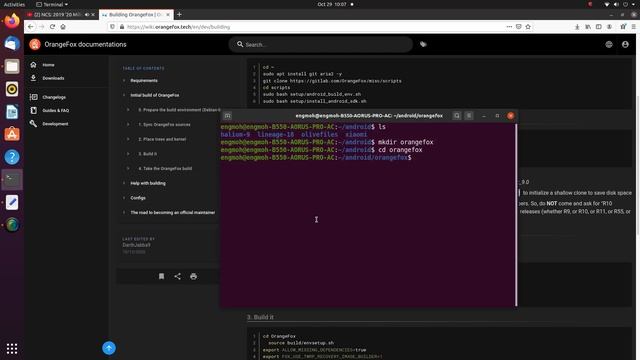The width and height of the screenshot is (640, 360).
Task: Click blue scroll-to-top arrow button
Action: coord(109,348)
